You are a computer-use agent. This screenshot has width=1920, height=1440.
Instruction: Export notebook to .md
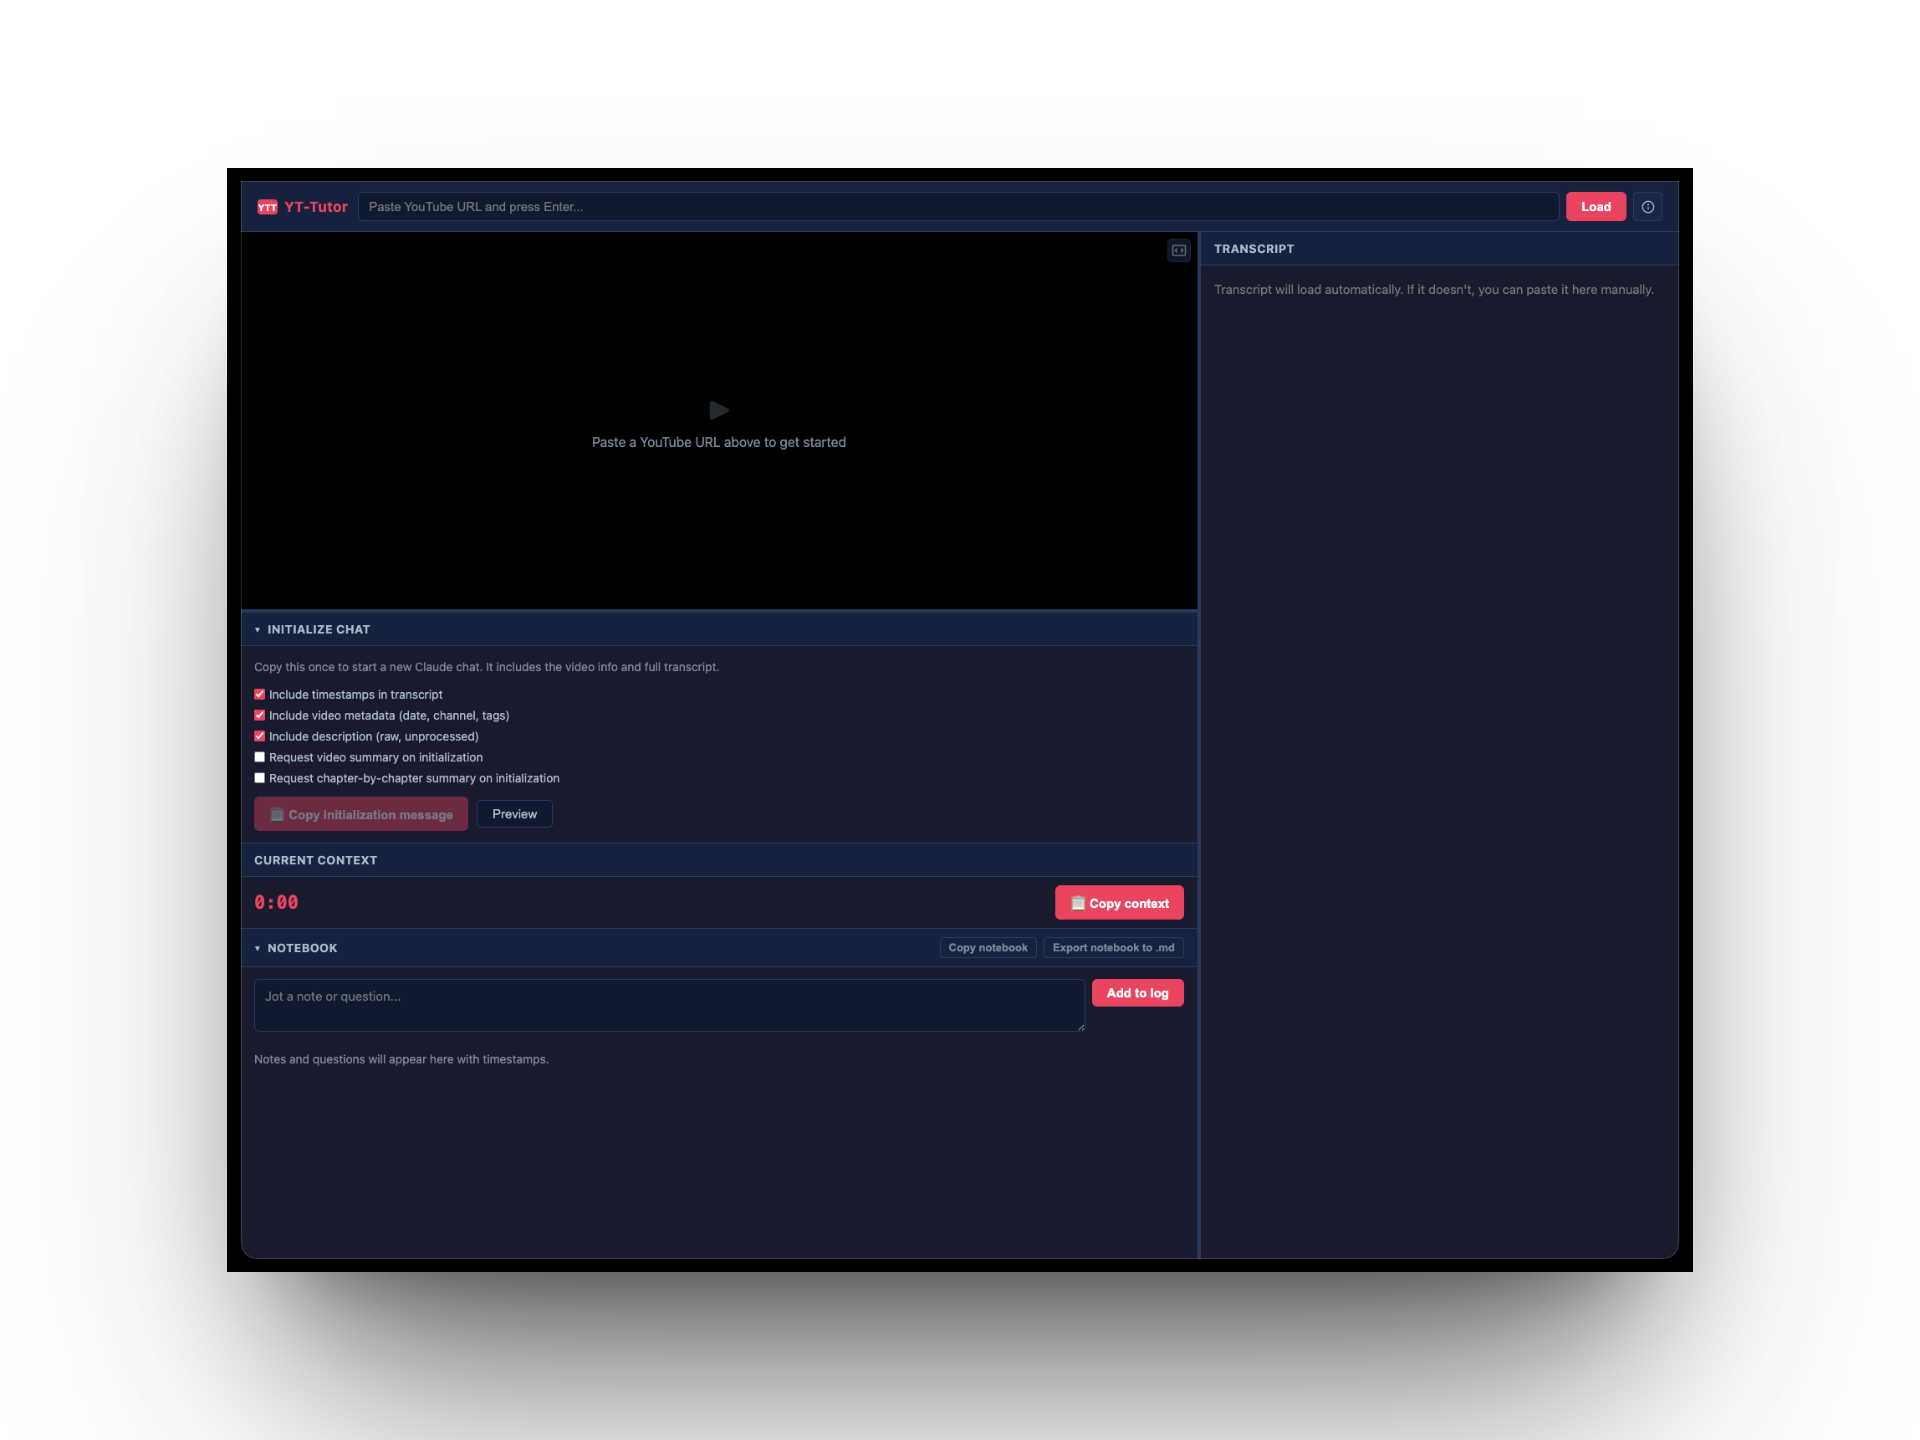(x=1113, y=947)
